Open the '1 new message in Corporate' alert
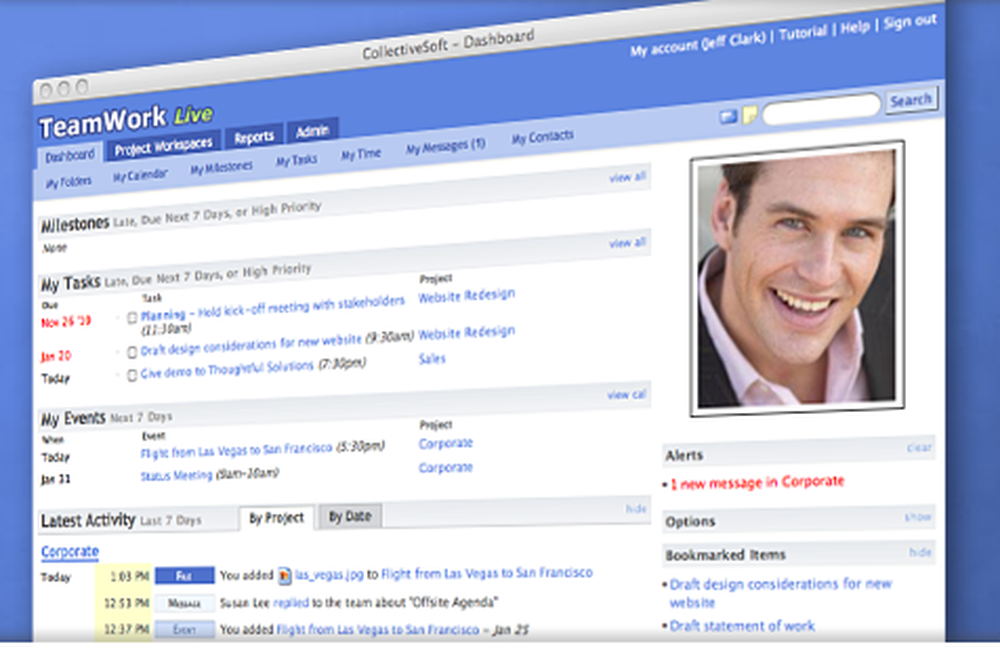Viewport: 1000px width, 661px height. click(757, 482)
